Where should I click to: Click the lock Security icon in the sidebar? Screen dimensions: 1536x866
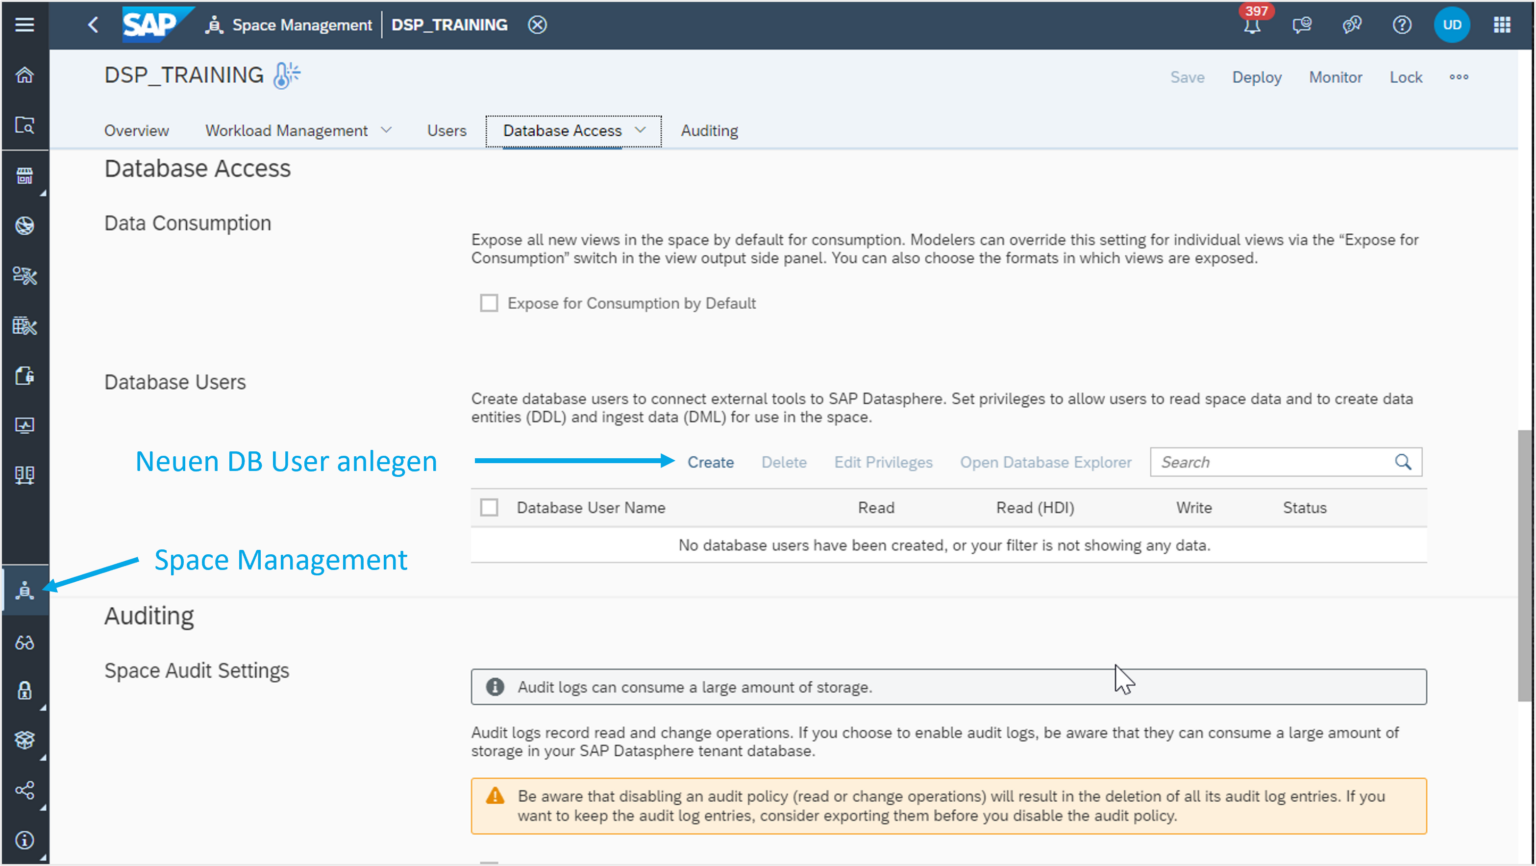click(x=25, y=690)
